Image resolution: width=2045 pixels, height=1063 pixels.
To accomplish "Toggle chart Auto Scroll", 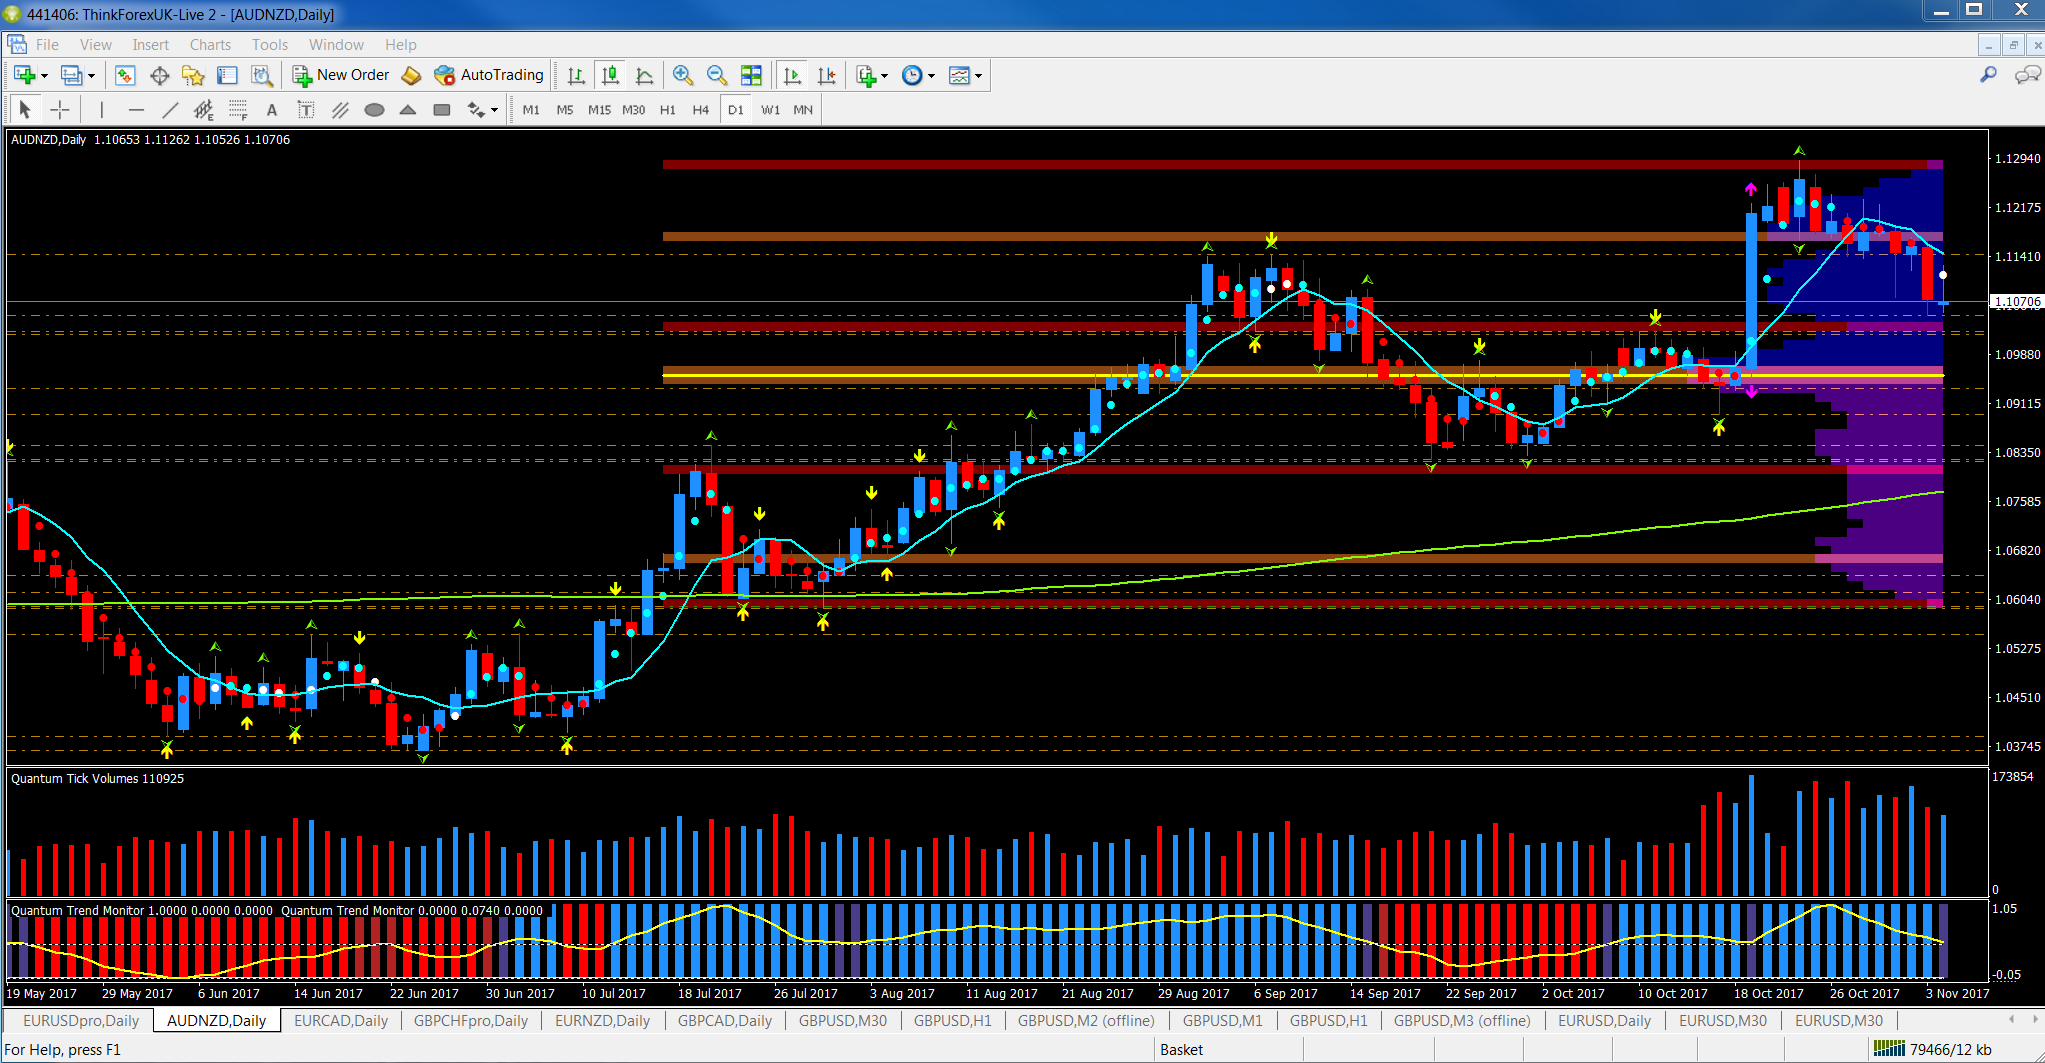I will tap(793, 75).
